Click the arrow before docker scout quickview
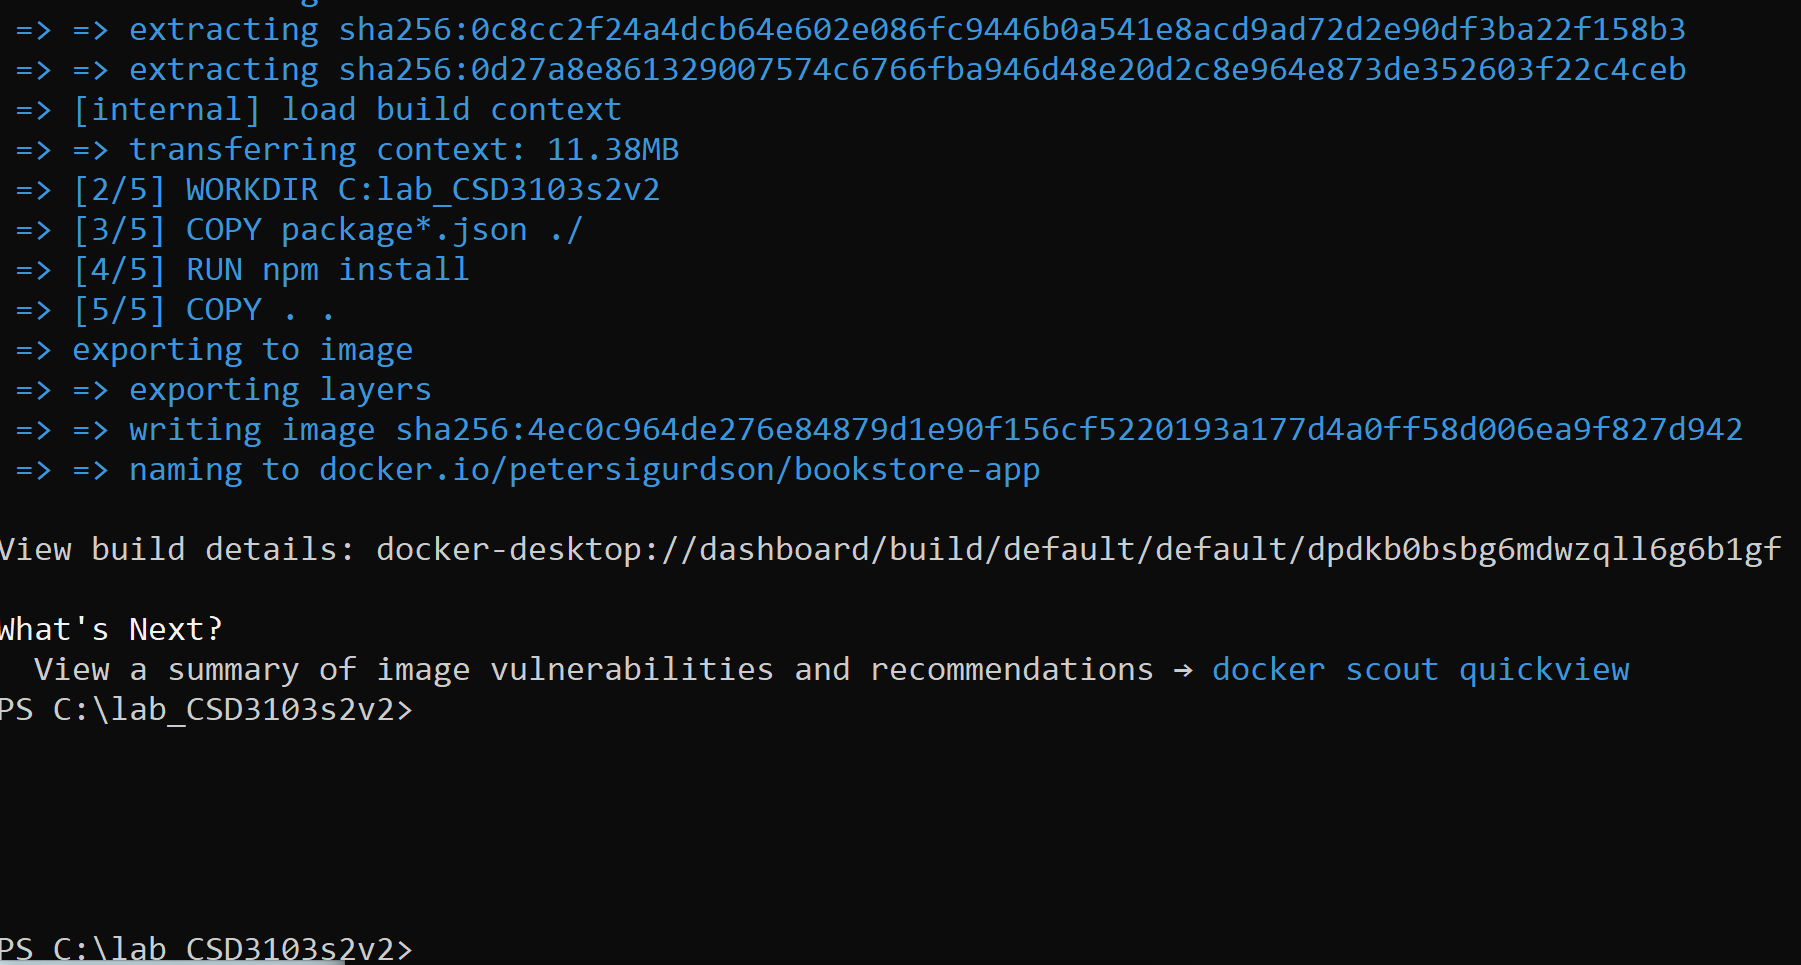Image resolution: width=1801 pixels, height=965 pixels. (x=1183, y=669)
